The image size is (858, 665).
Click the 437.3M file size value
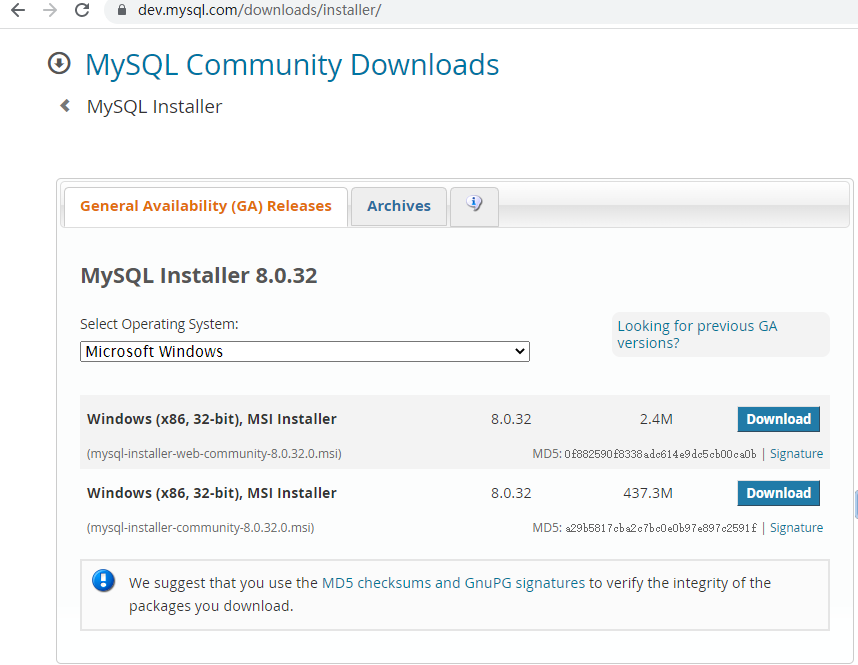coord(648,493)
